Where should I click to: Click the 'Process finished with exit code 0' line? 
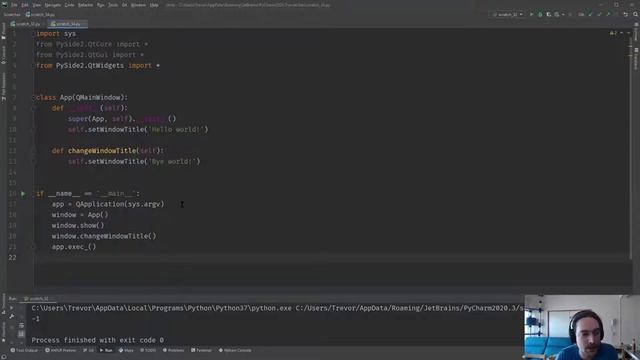tap(98, 340)
